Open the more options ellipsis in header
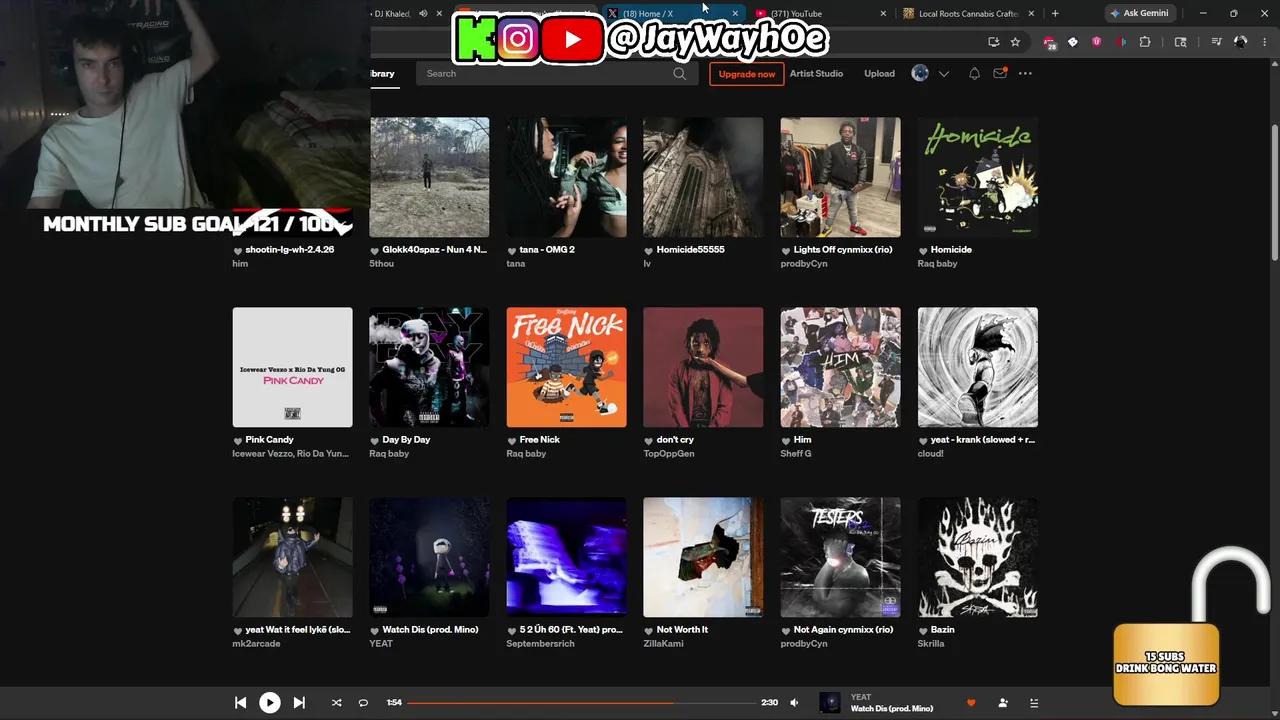Viewport: 1280px width, 720px height. tap(1025, 73)
